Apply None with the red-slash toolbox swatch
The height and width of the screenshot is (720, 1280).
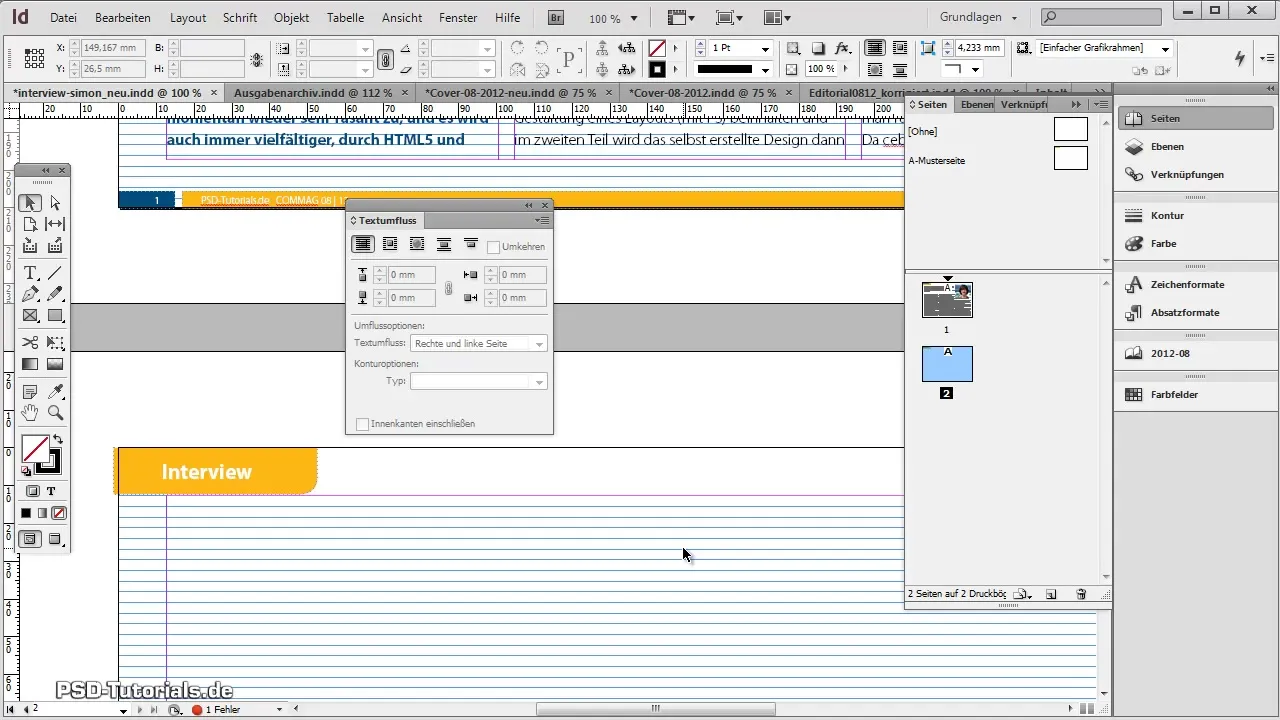(x=59, y=513)
